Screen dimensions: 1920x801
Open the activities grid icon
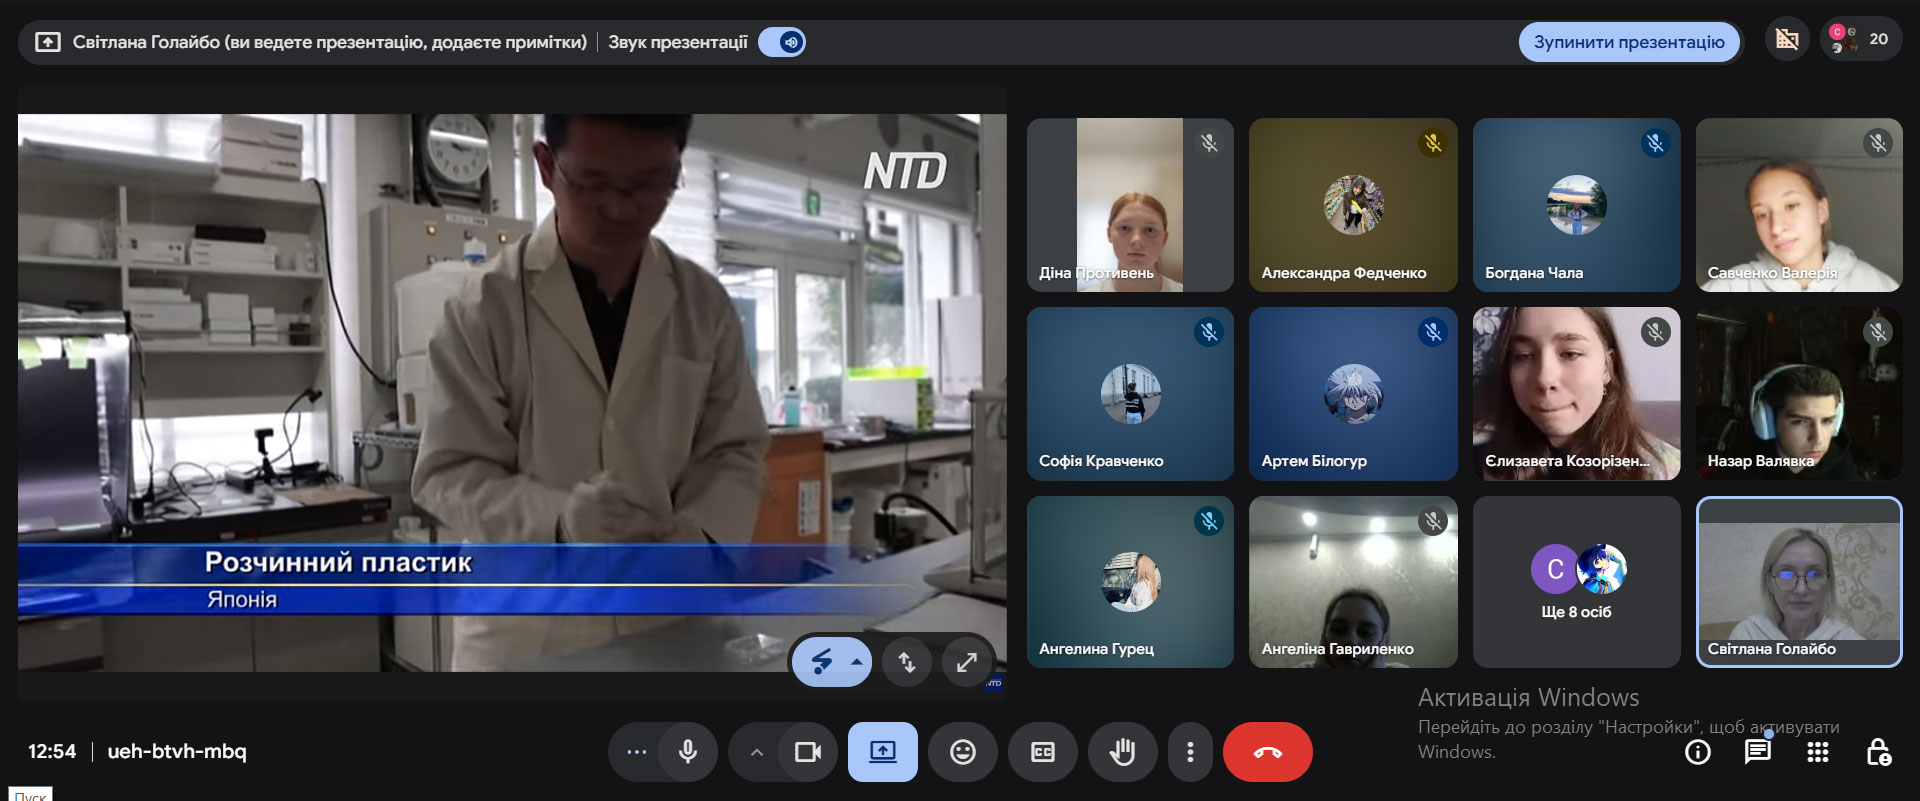click(1817, 752)
